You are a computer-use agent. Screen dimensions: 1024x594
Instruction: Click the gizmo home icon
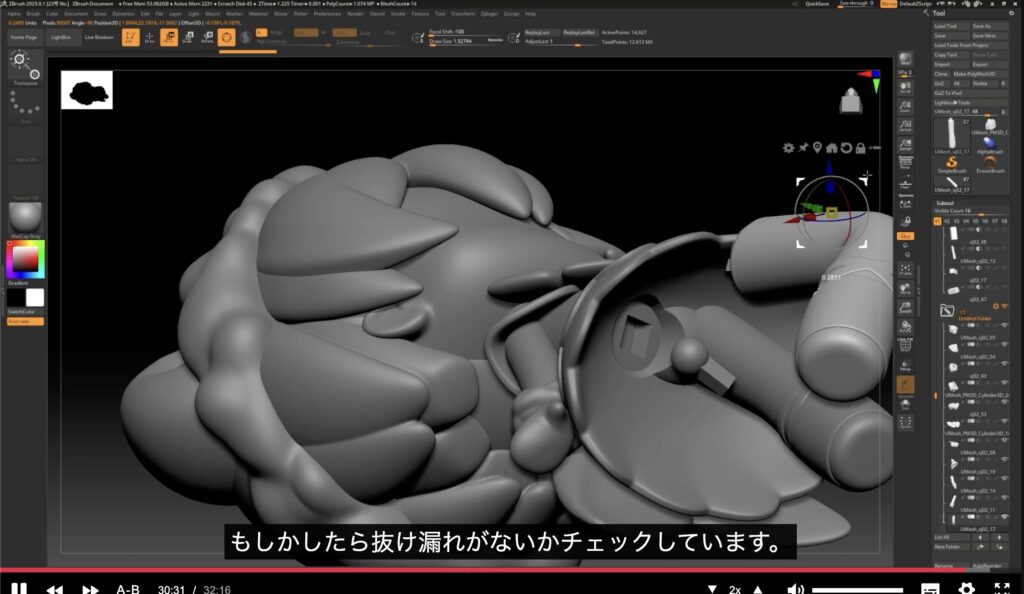click(831, 148)
